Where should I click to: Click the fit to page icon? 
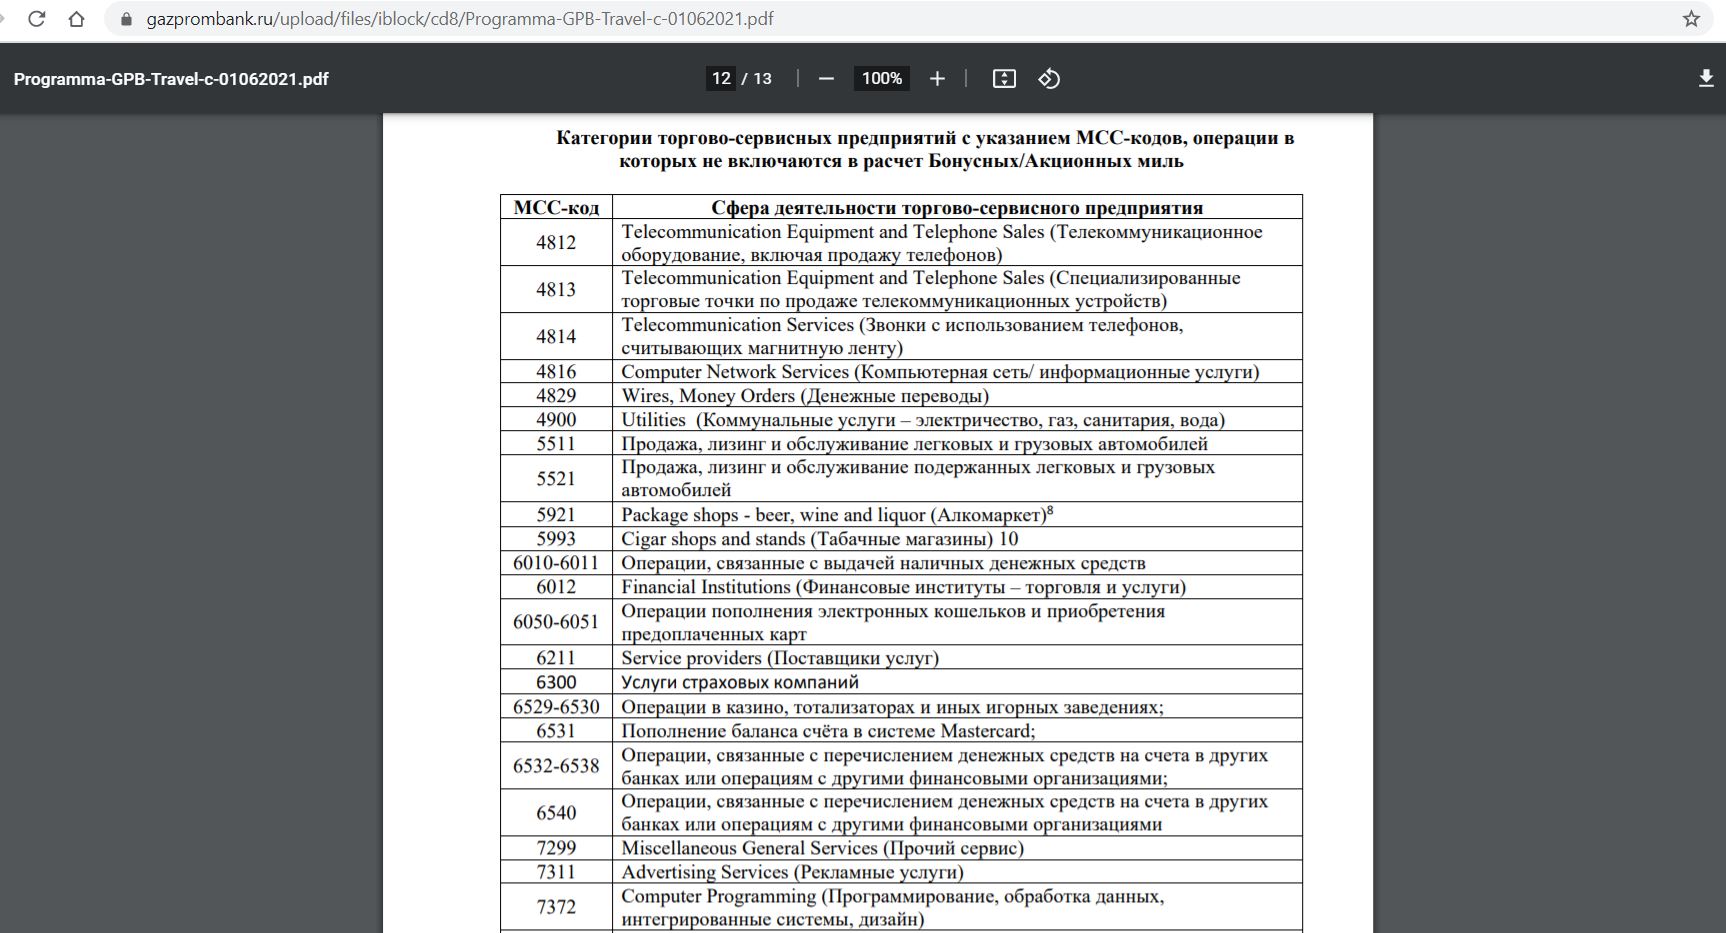point(1004,79)
